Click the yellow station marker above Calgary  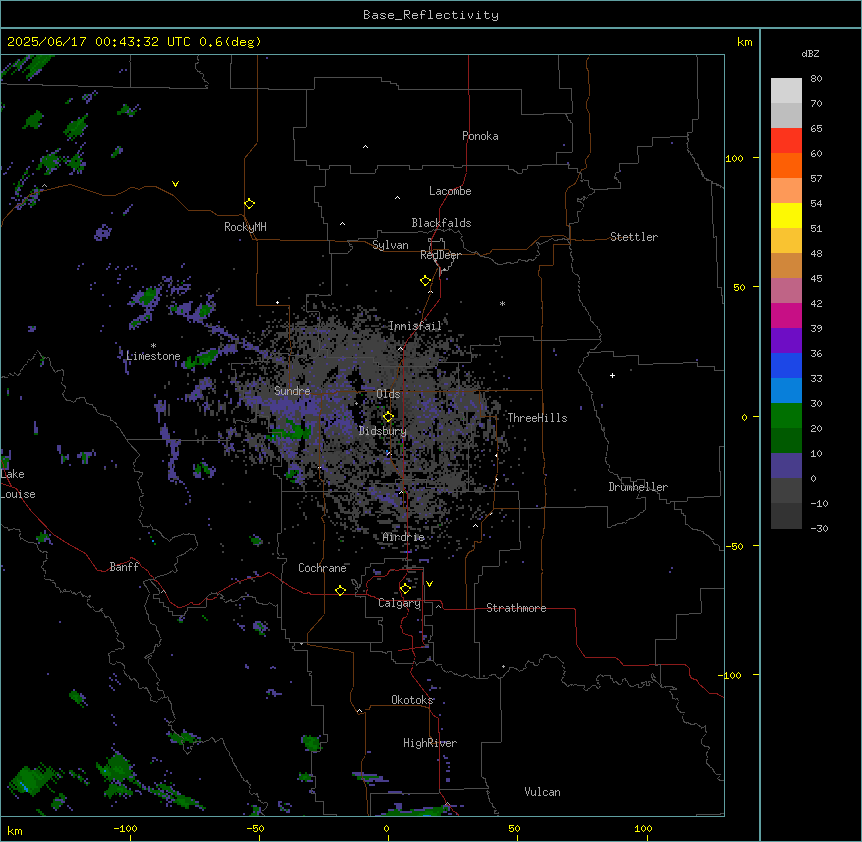[x=405, y=589]
